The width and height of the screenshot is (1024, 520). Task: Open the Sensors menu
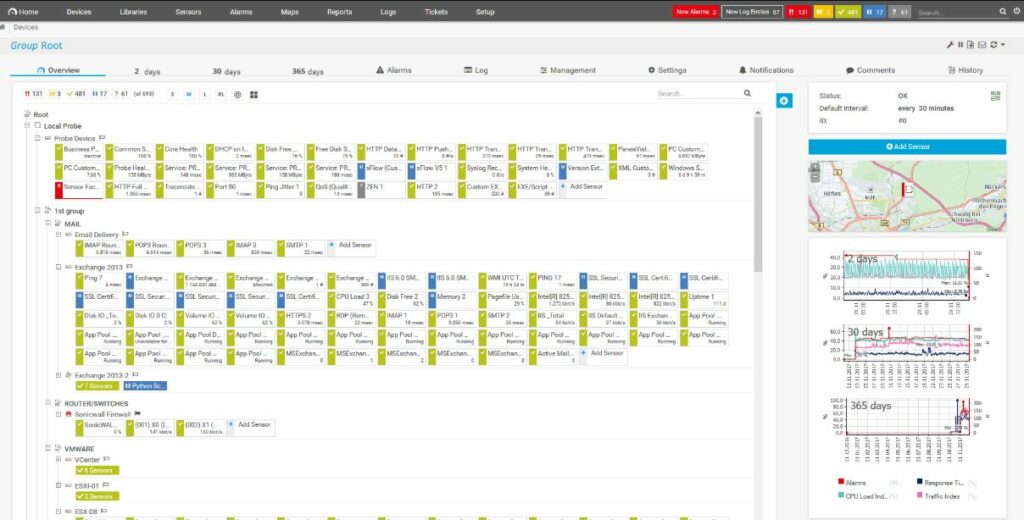click(x=188, y=12)
